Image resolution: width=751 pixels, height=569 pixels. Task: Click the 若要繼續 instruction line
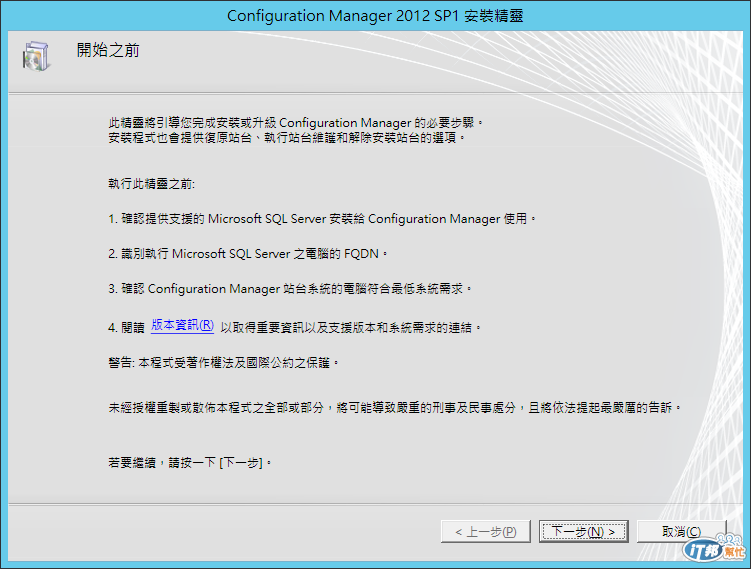[x=190, y=463]
